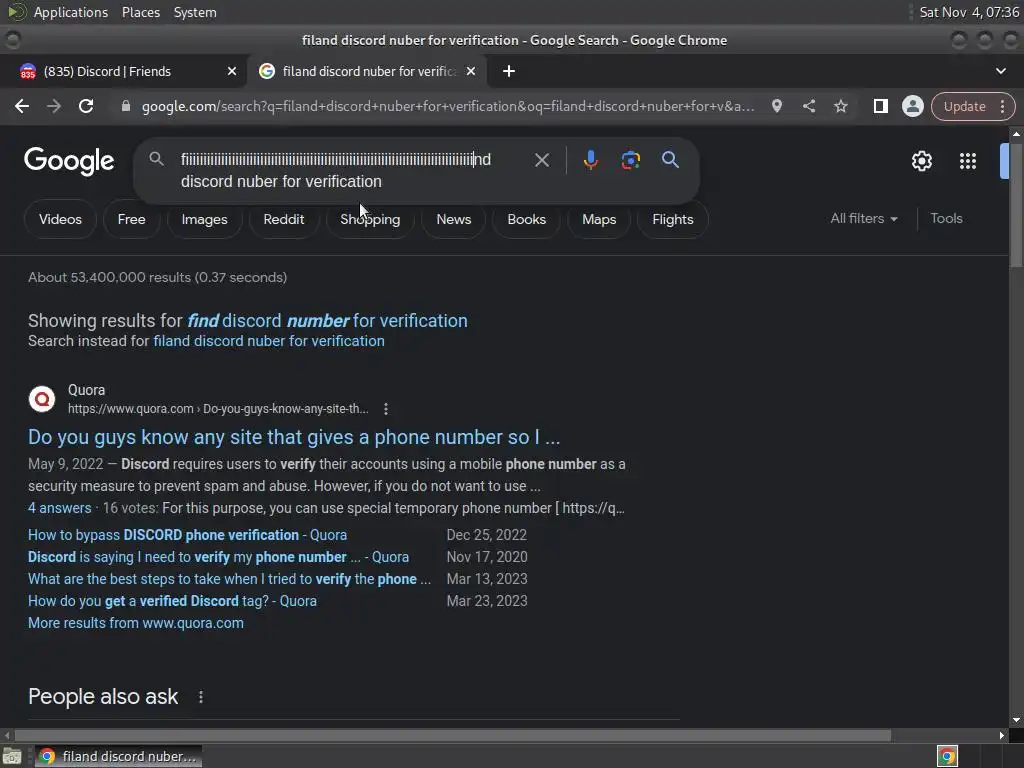
Task: Filter results by Videos
Action: coord(60,219)
